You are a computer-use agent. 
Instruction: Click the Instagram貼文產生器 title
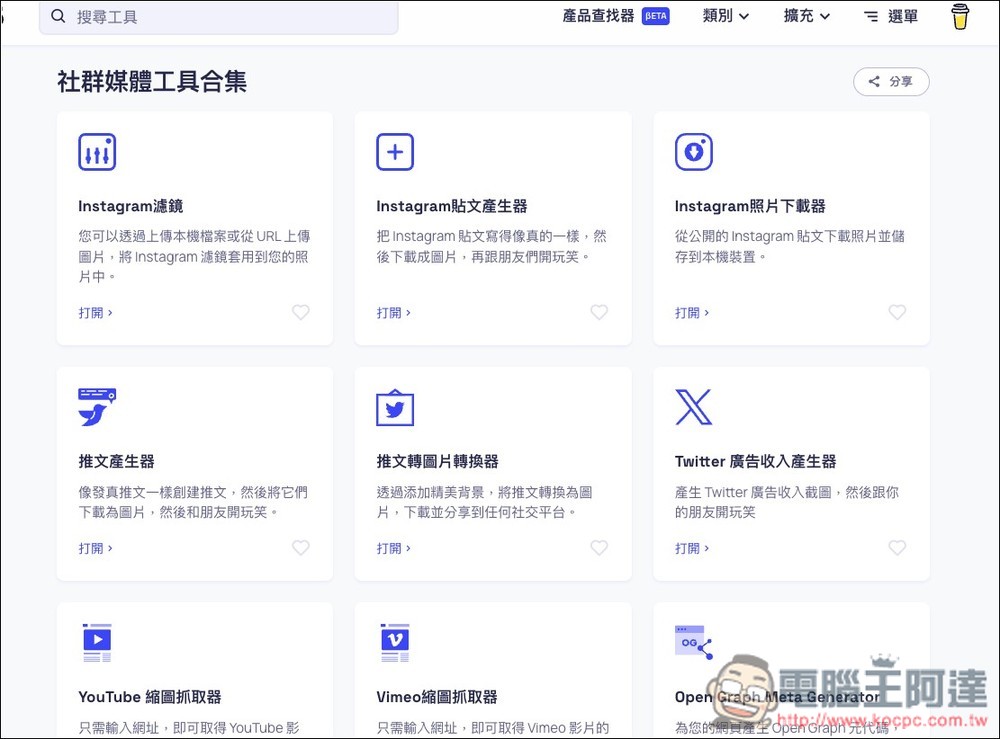click(x=452, y=207)
